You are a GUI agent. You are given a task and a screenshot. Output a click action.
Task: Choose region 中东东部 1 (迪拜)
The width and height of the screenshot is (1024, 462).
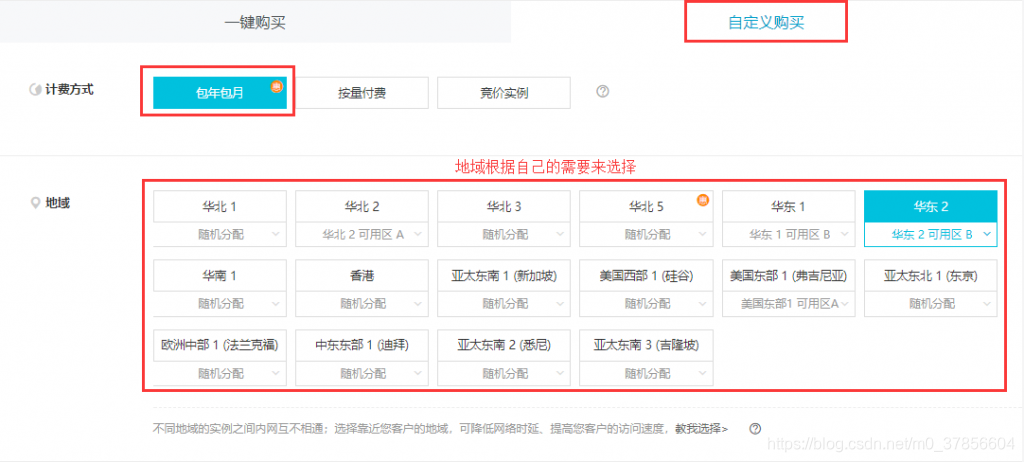[362, 345]
